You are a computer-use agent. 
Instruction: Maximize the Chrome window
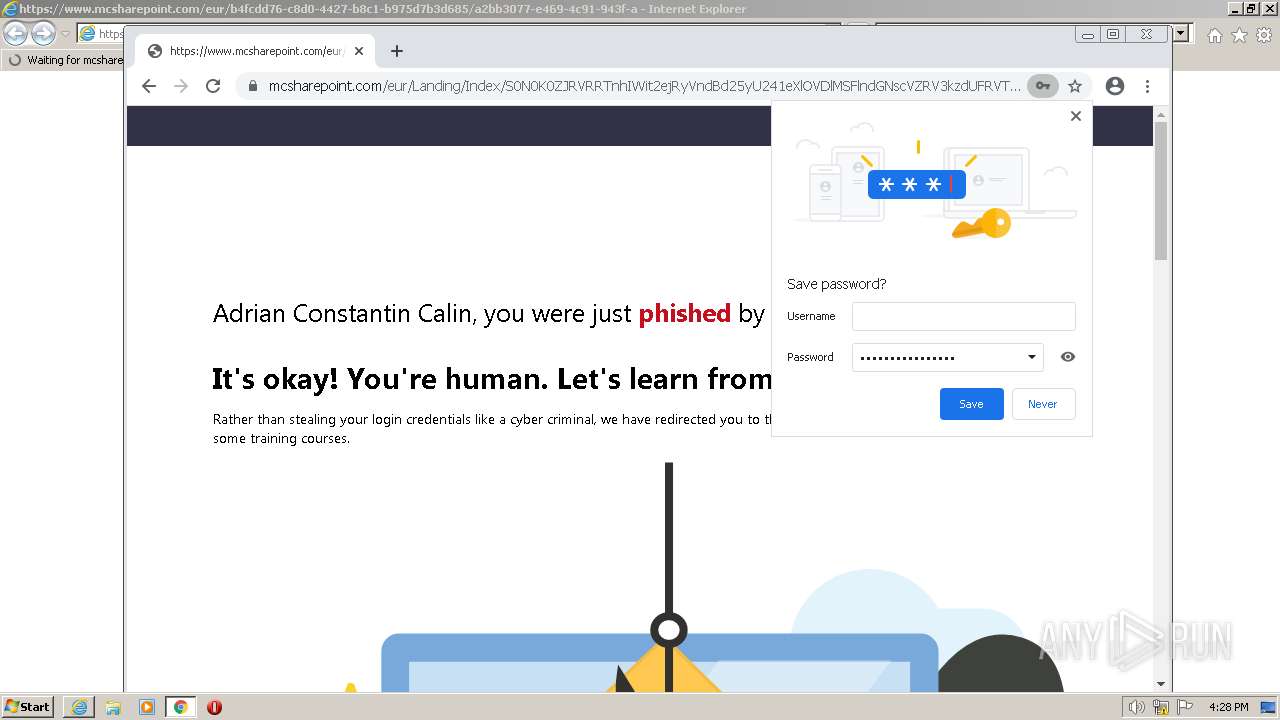pyautogui.click(x=1113, y=34)
